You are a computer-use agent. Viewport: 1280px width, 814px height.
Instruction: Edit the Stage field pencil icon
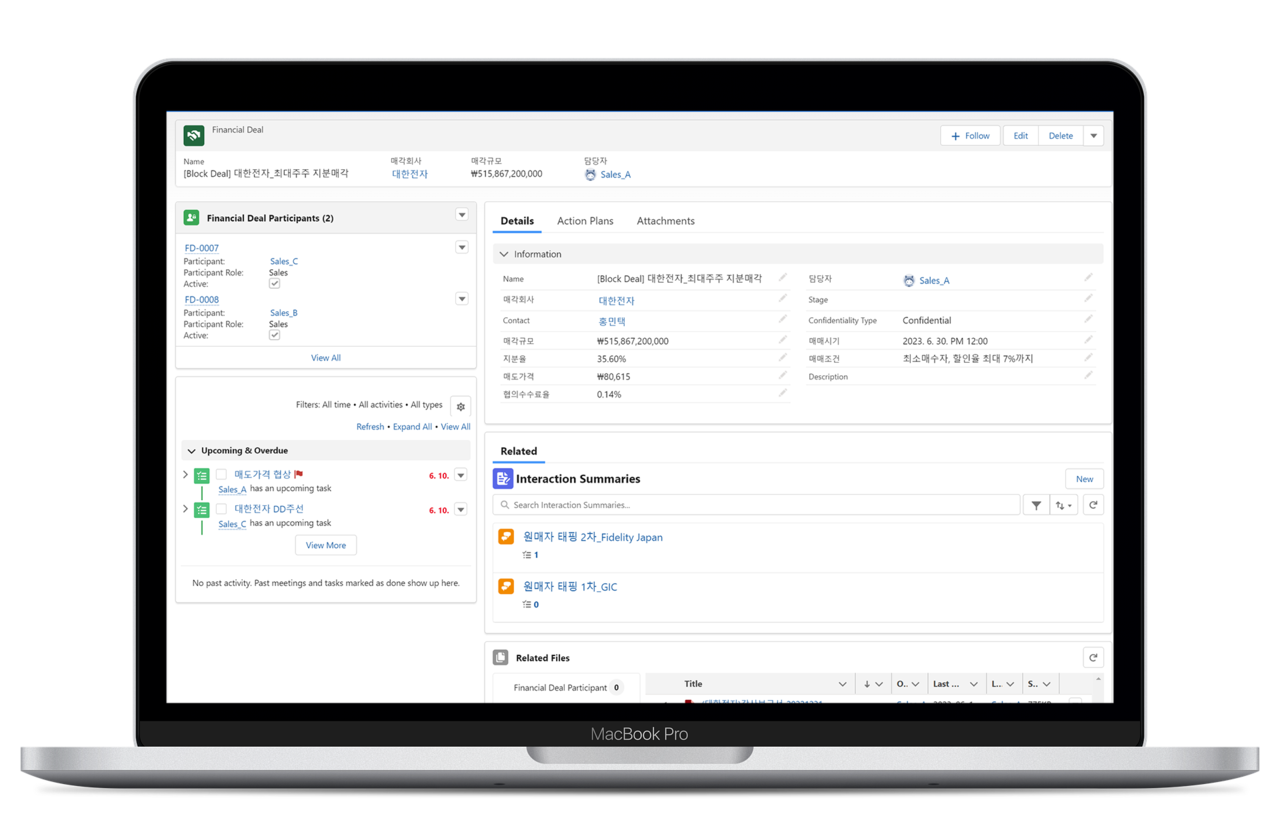point(1088,298)
